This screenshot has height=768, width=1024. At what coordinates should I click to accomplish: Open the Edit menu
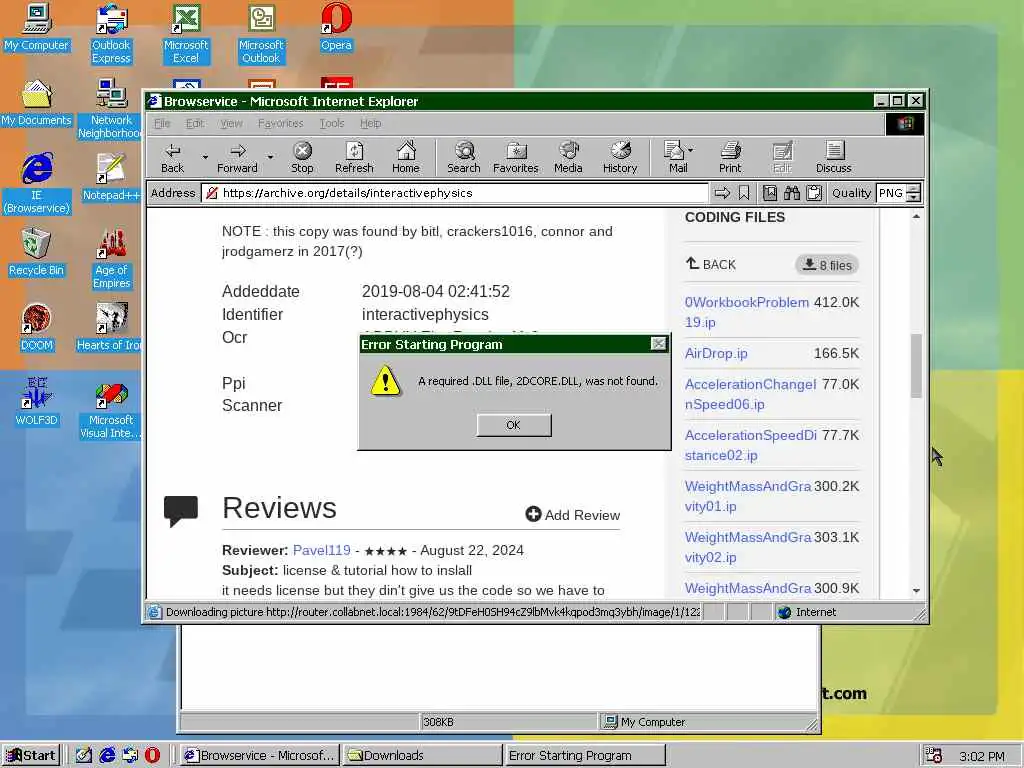[x=195, y=123]
